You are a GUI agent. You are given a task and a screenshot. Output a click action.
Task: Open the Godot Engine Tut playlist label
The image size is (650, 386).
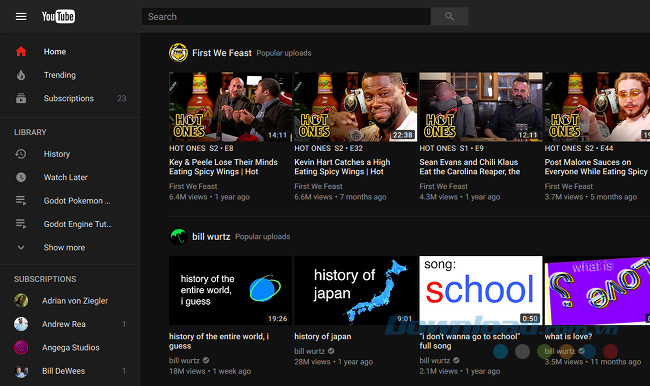click(x=78, y=224)
